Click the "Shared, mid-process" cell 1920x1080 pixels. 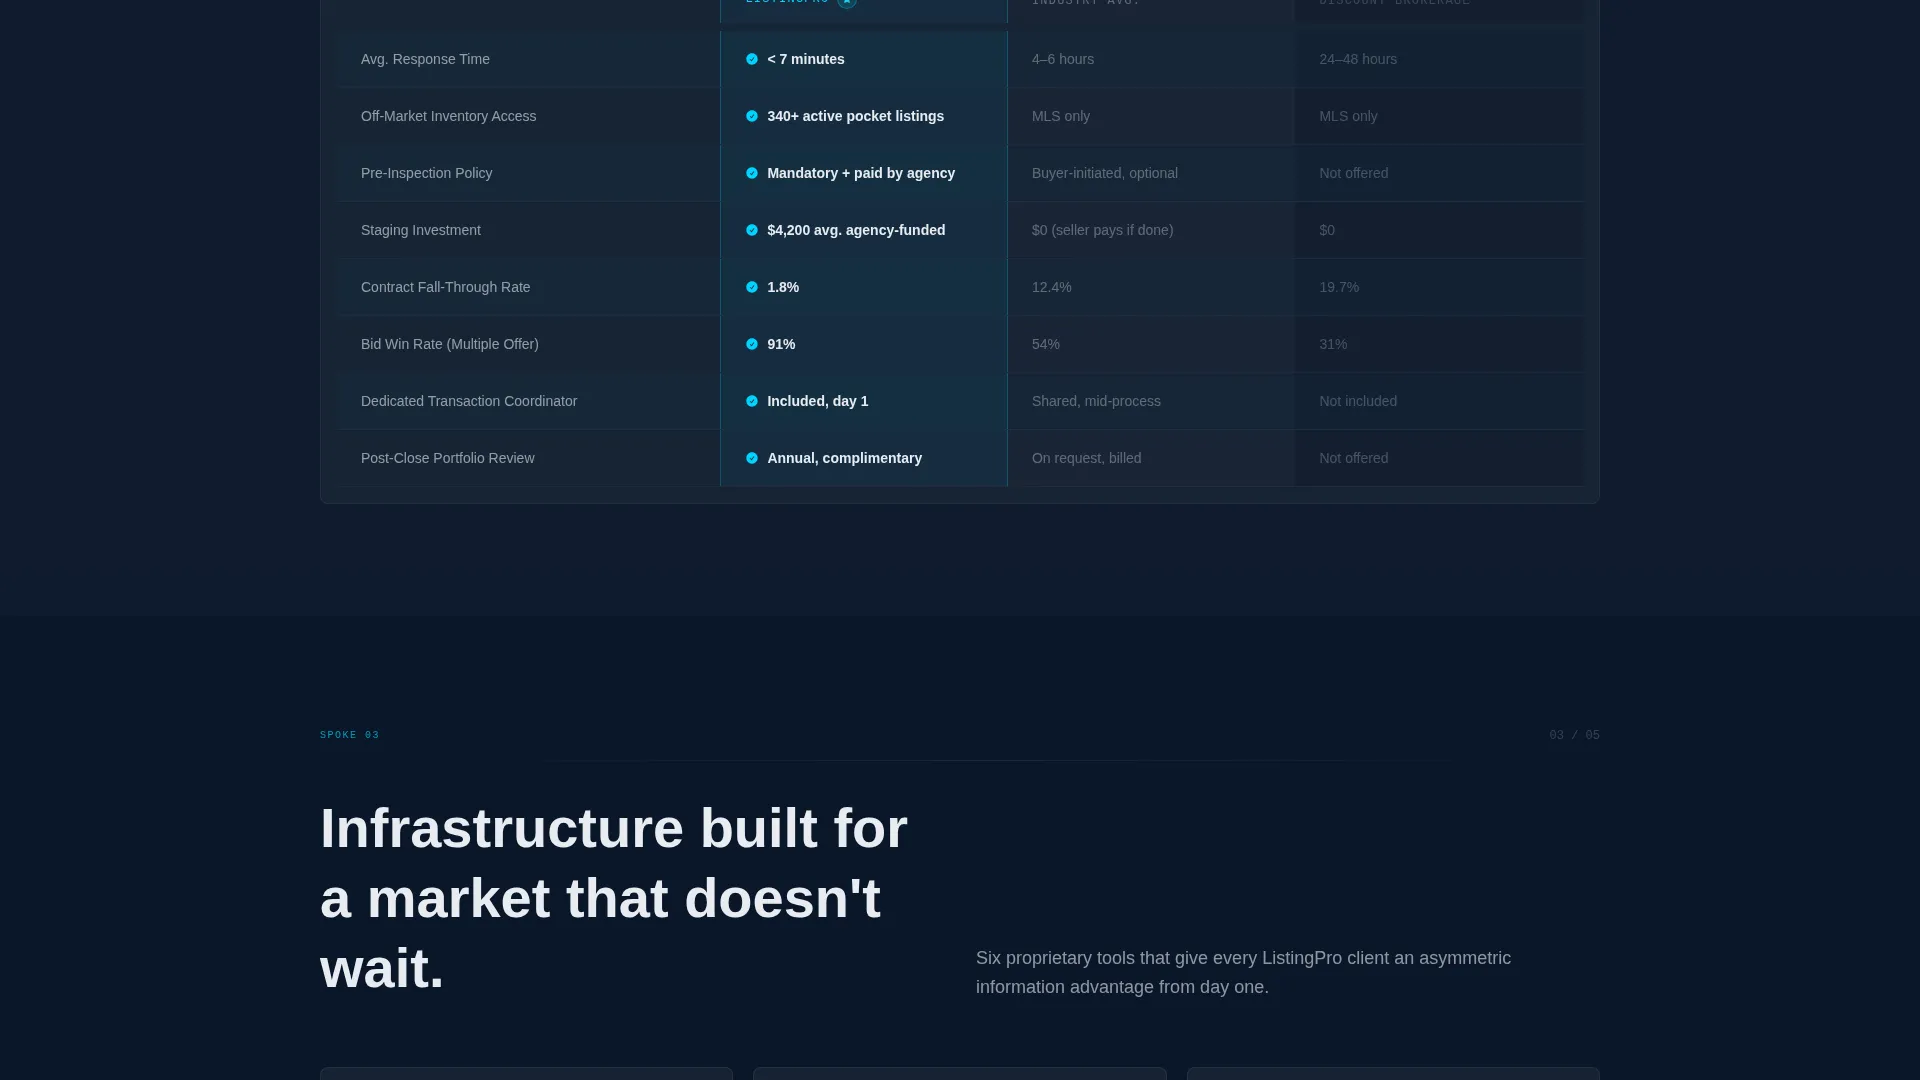pos(1096,401)
